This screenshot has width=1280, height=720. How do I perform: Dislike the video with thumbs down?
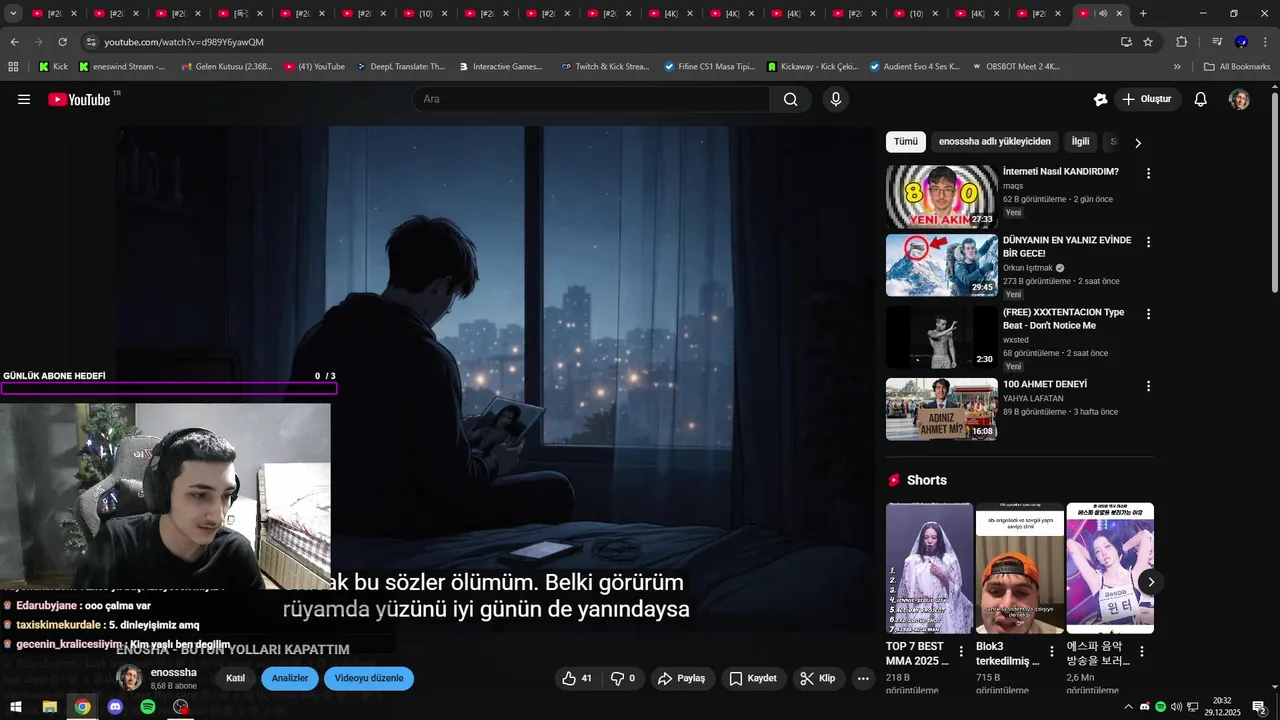624,678
